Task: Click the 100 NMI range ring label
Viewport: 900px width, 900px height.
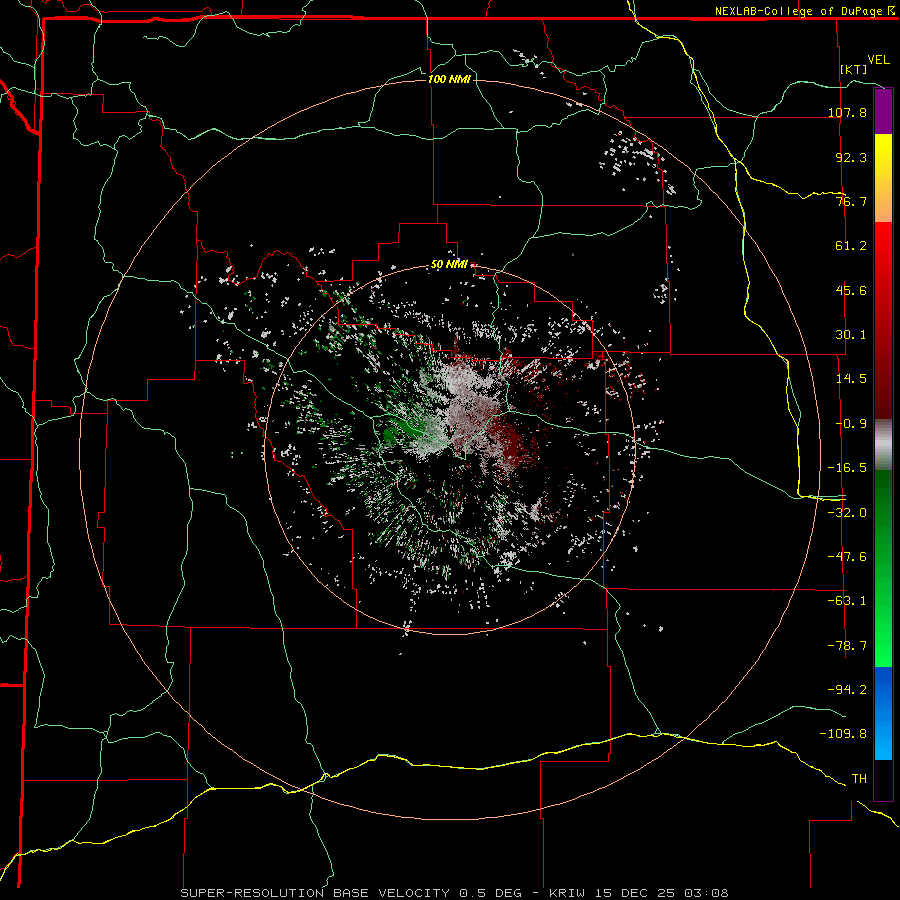Action: click(x=449, y=79)
